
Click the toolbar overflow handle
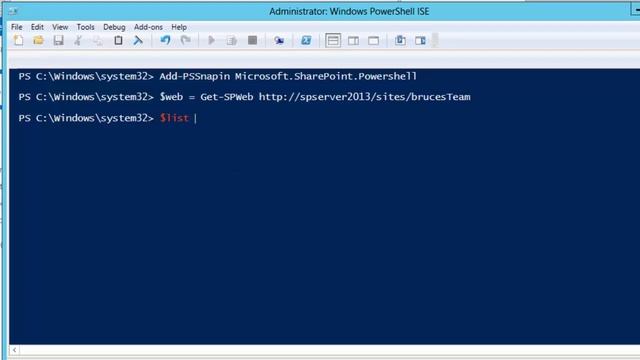435,40
